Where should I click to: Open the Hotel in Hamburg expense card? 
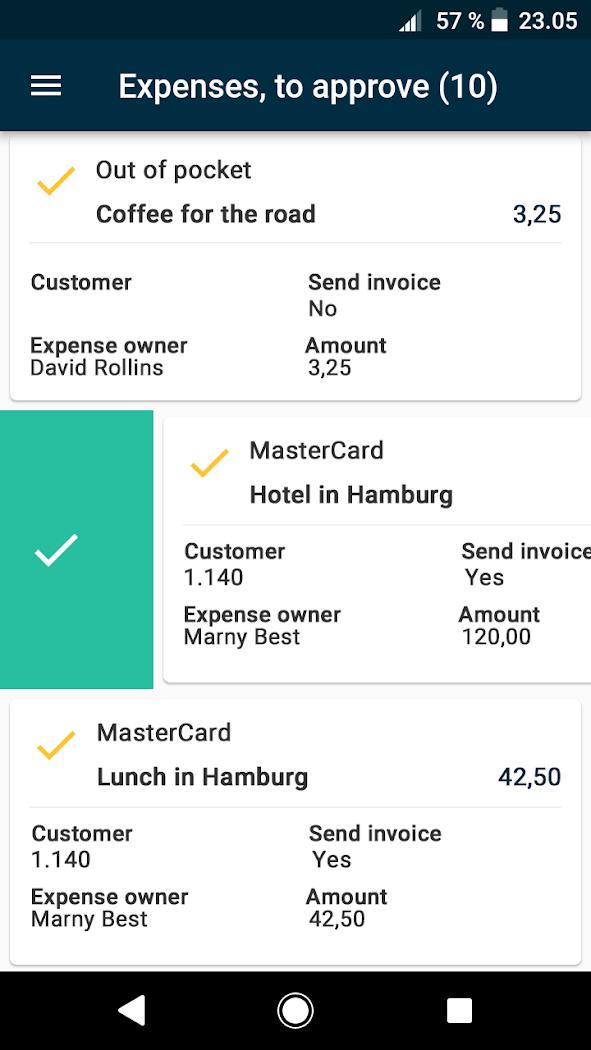tap(377, 549)
